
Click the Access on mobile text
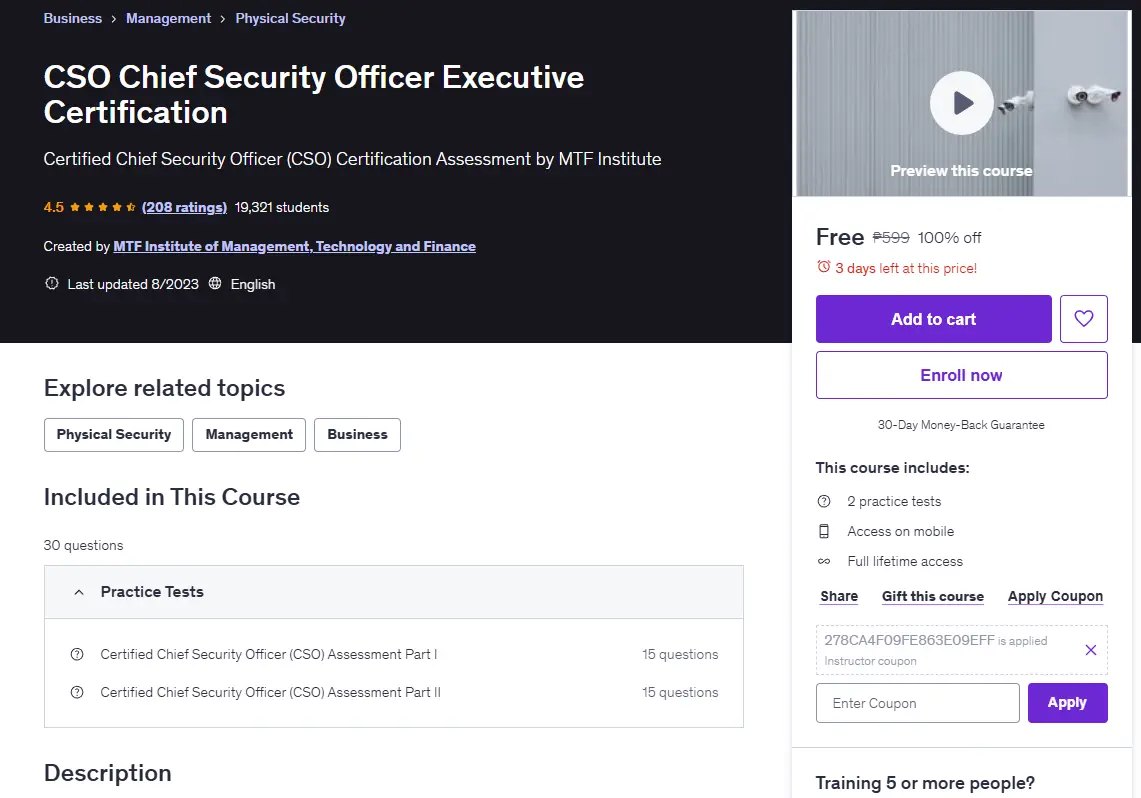[900, 531]
